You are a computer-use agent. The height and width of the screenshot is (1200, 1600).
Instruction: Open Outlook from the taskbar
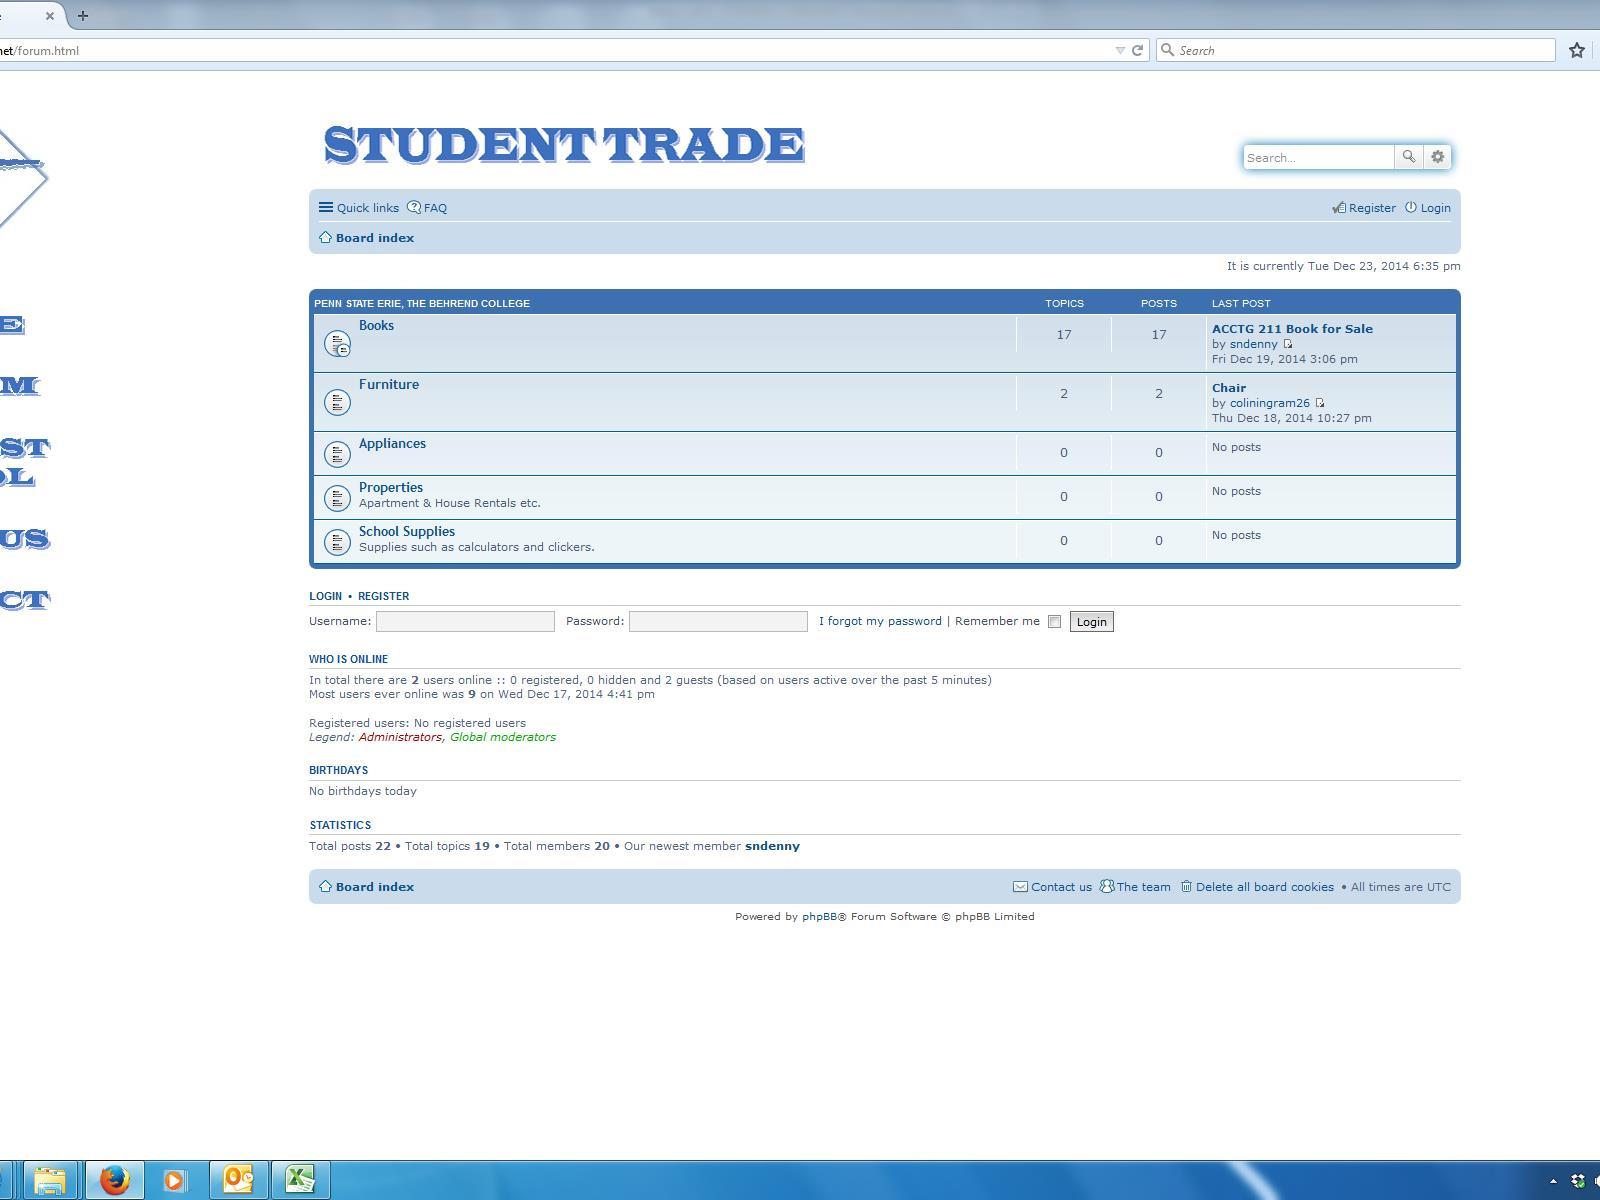coord(238,1180)
